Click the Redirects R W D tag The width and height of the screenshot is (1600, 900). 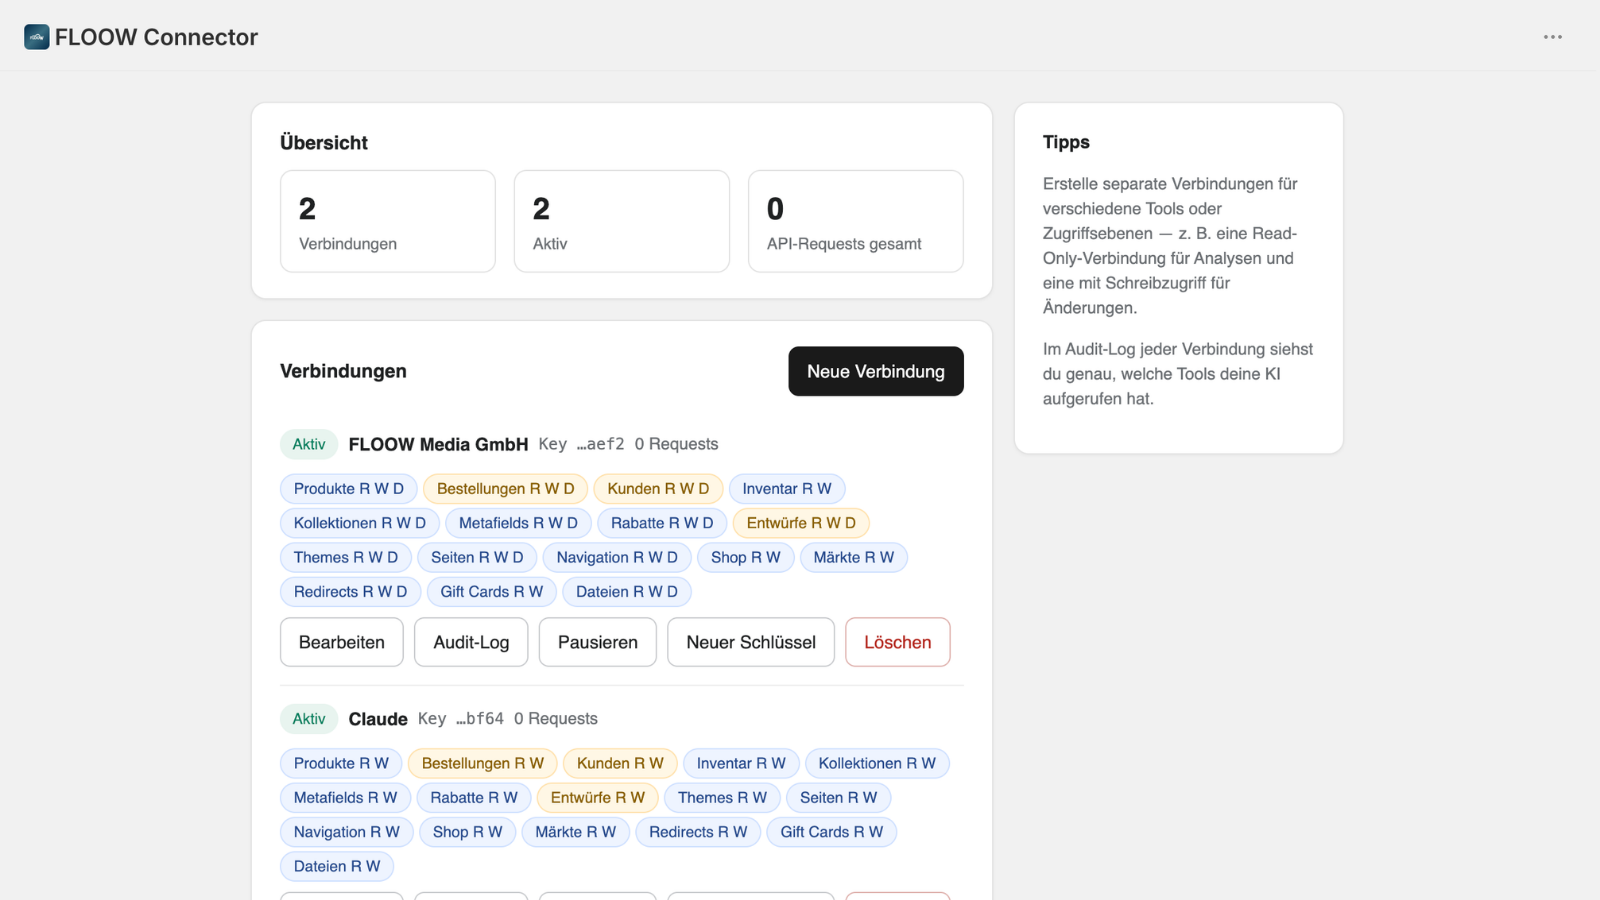click(351, 592)
